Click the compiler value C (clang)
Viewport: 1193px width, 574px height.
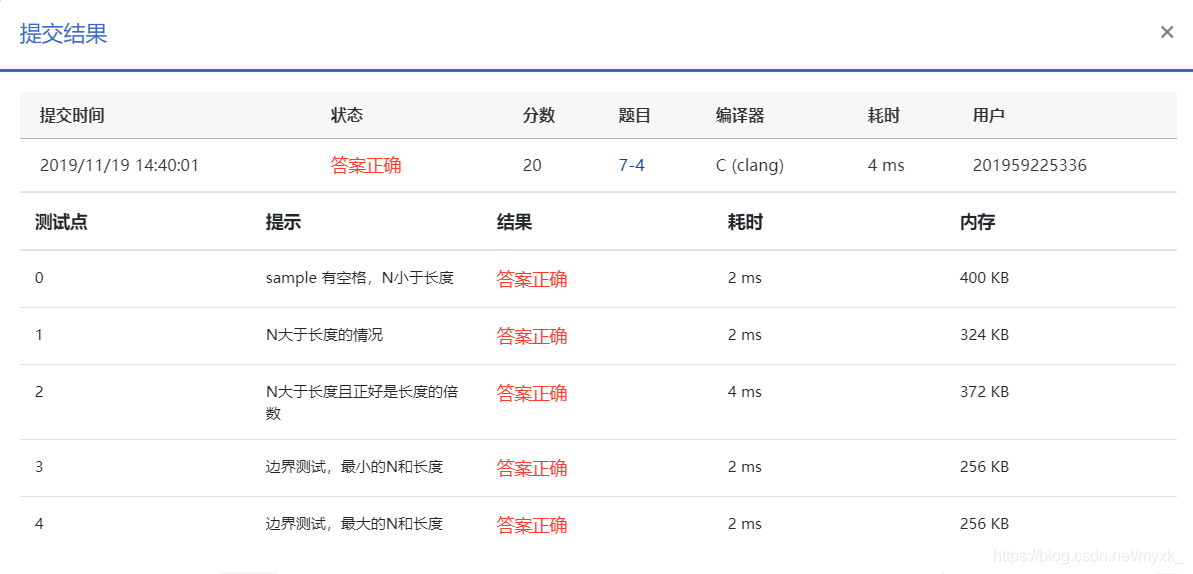click(750, 165)
